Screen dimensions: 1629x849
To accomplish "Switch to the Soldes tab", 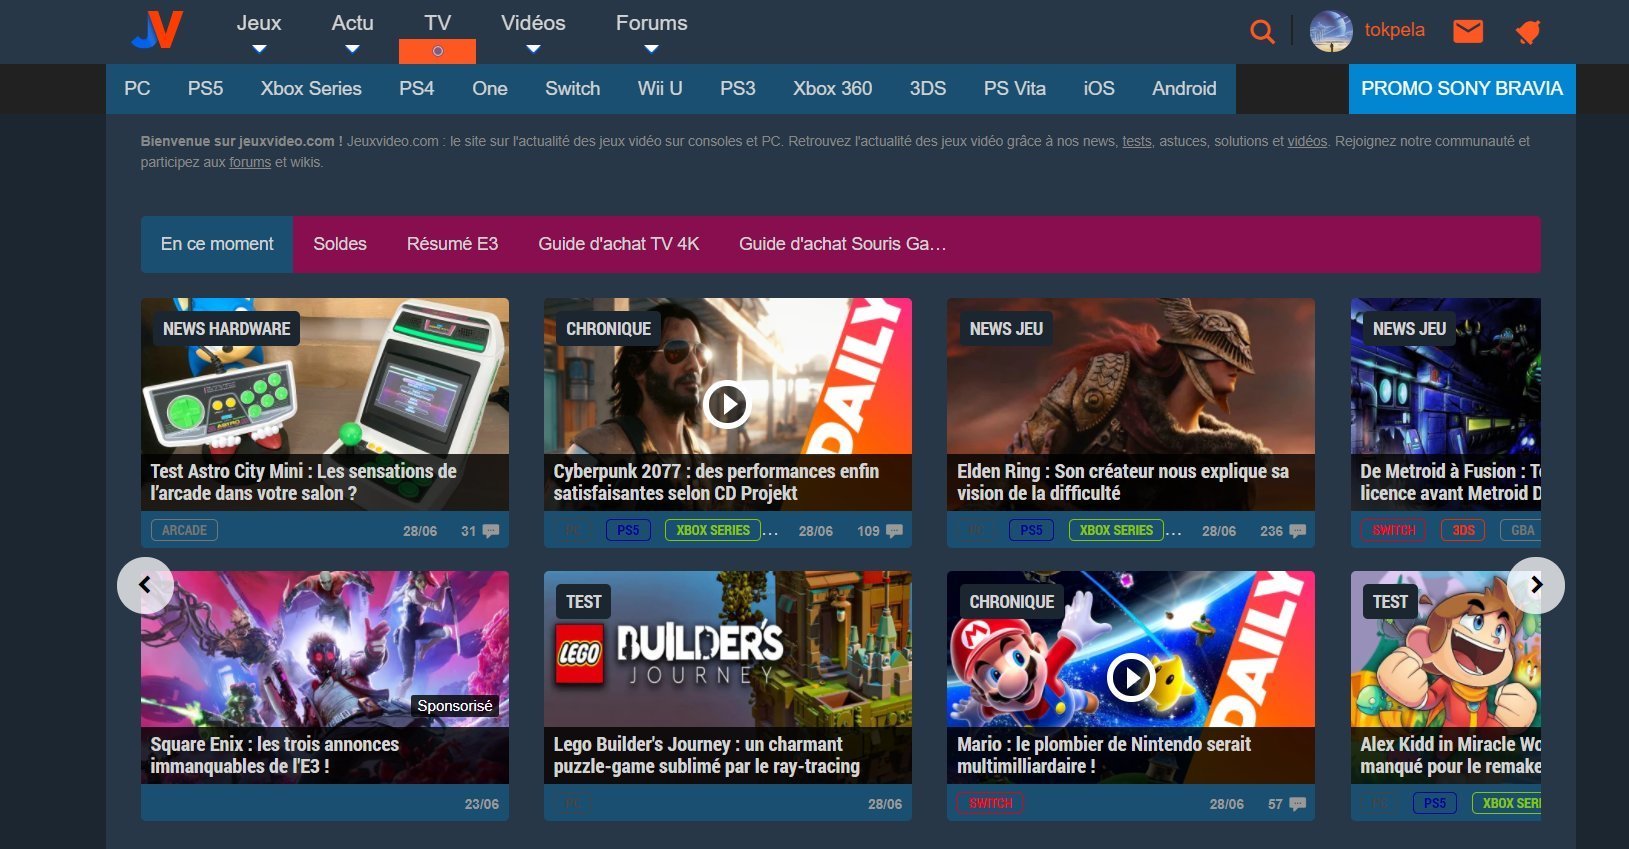I will 340,244.
